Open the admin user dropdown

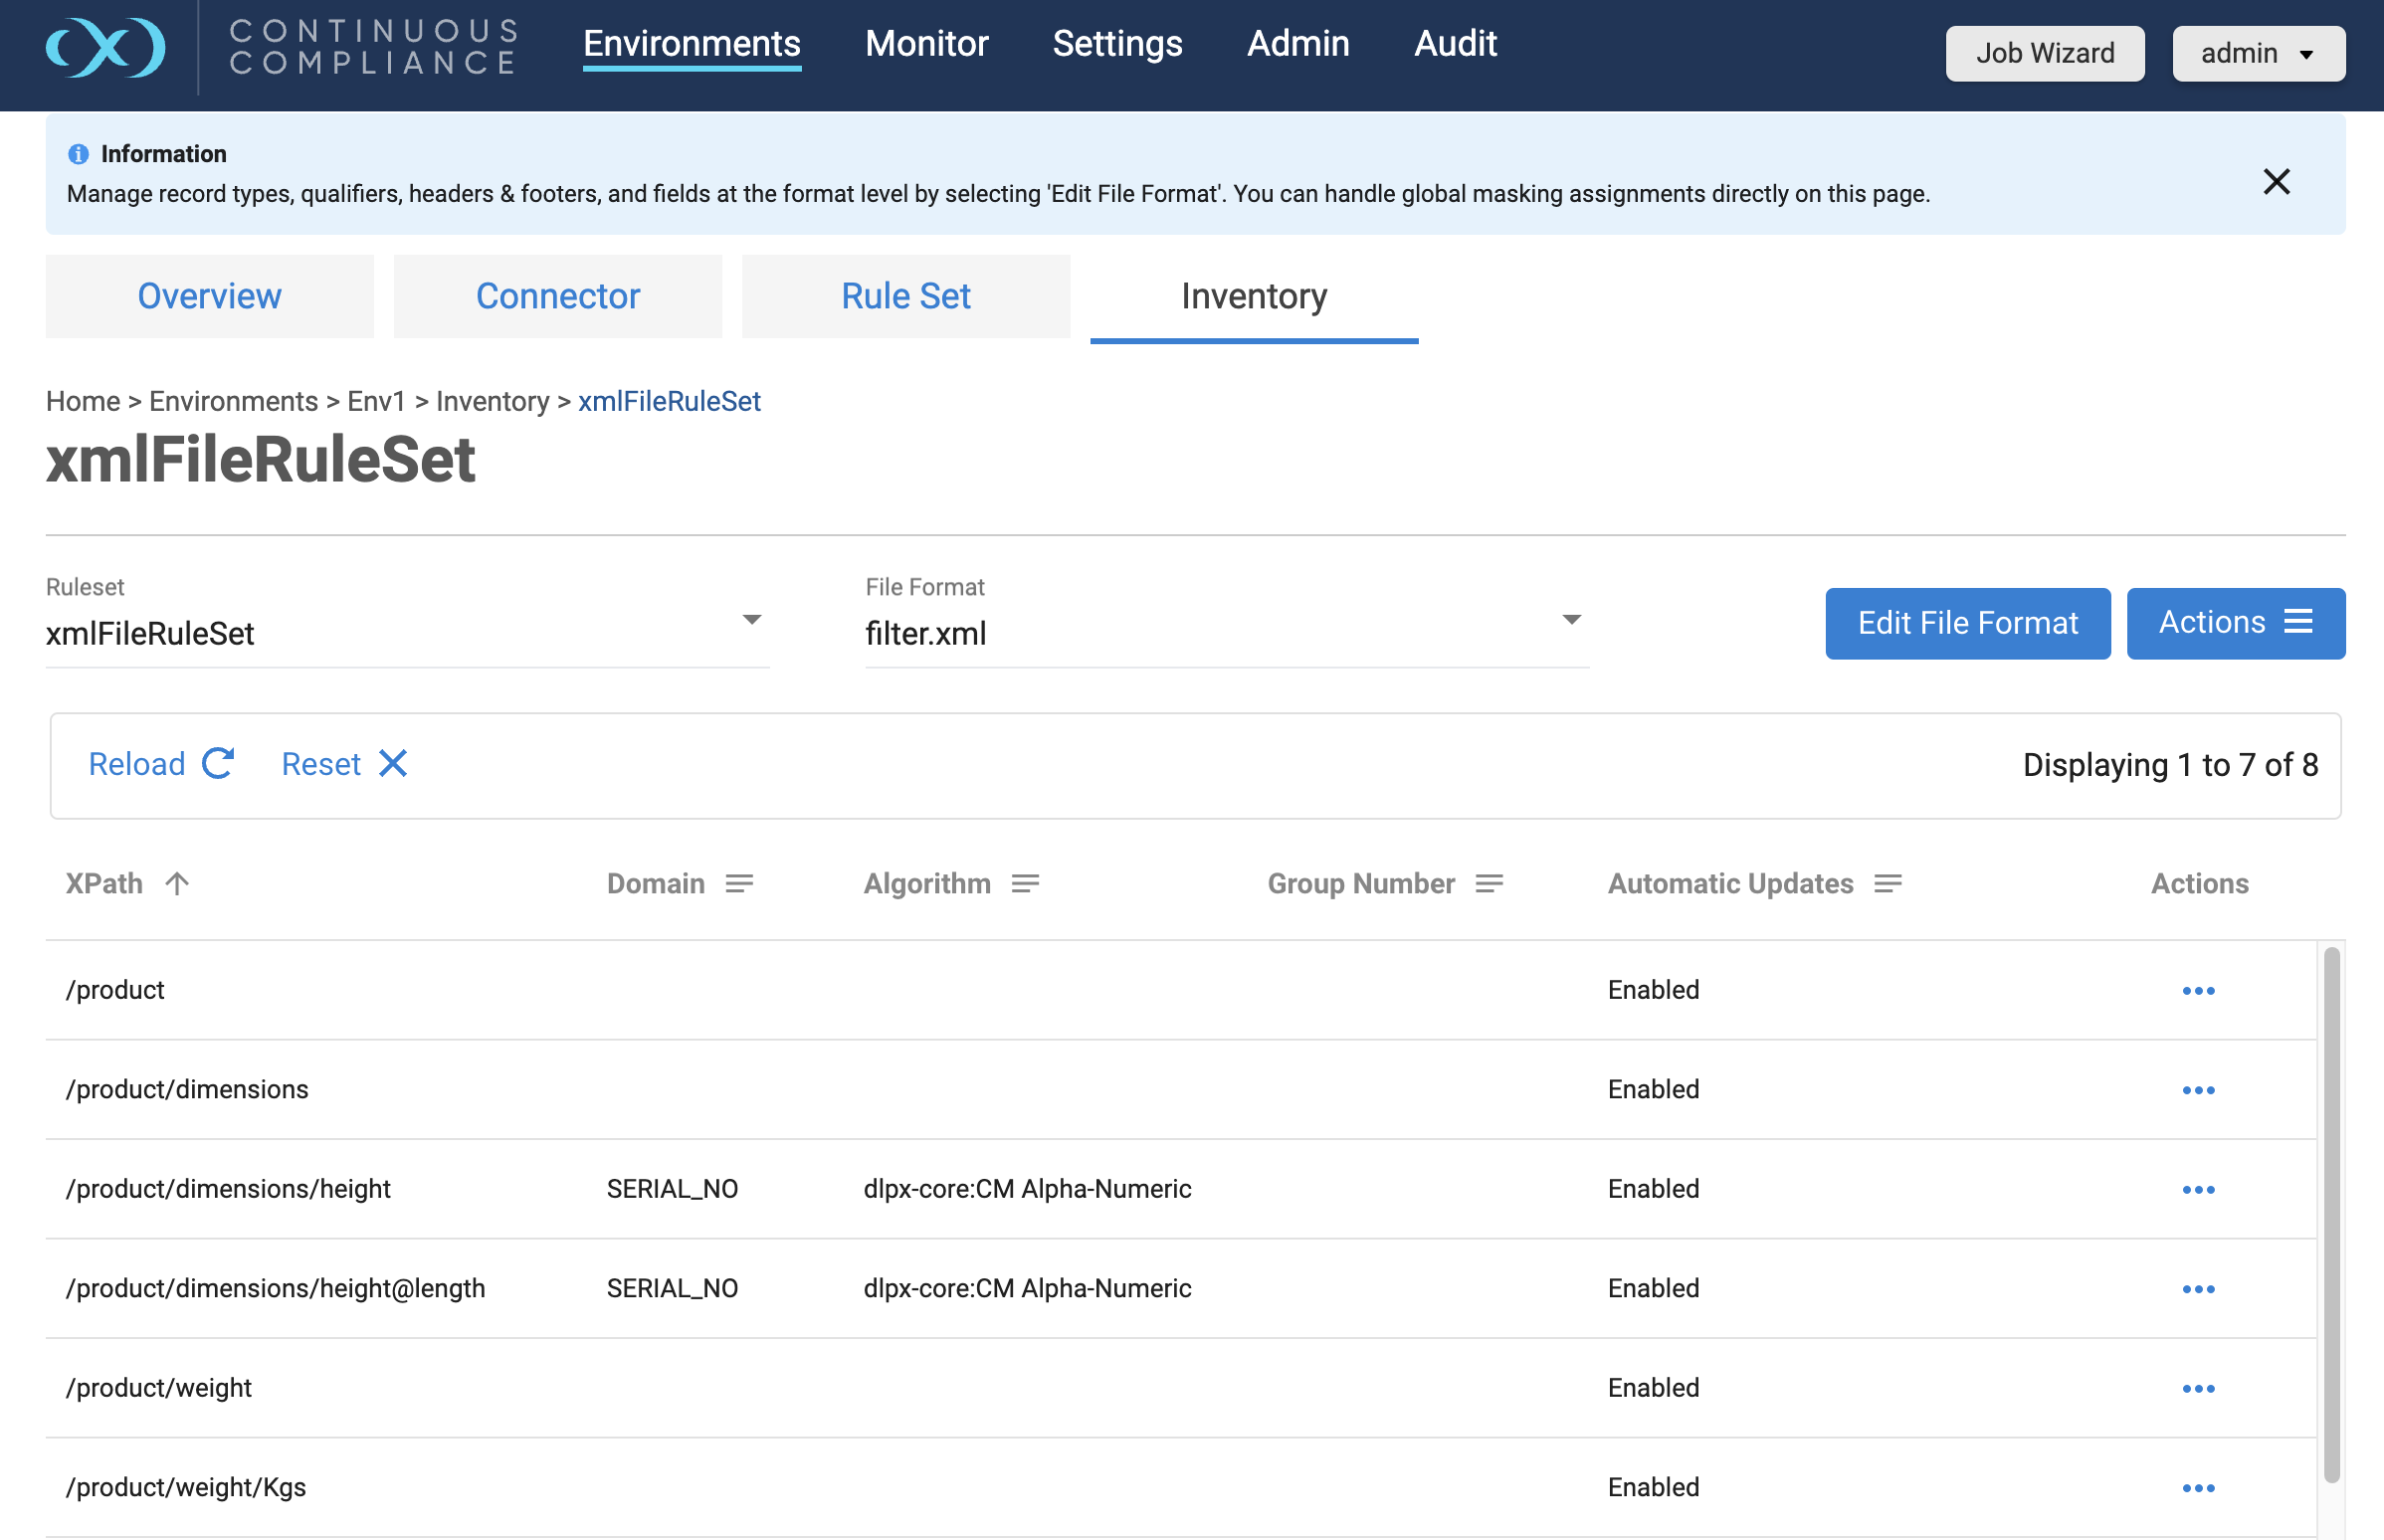click(2258, 53)
